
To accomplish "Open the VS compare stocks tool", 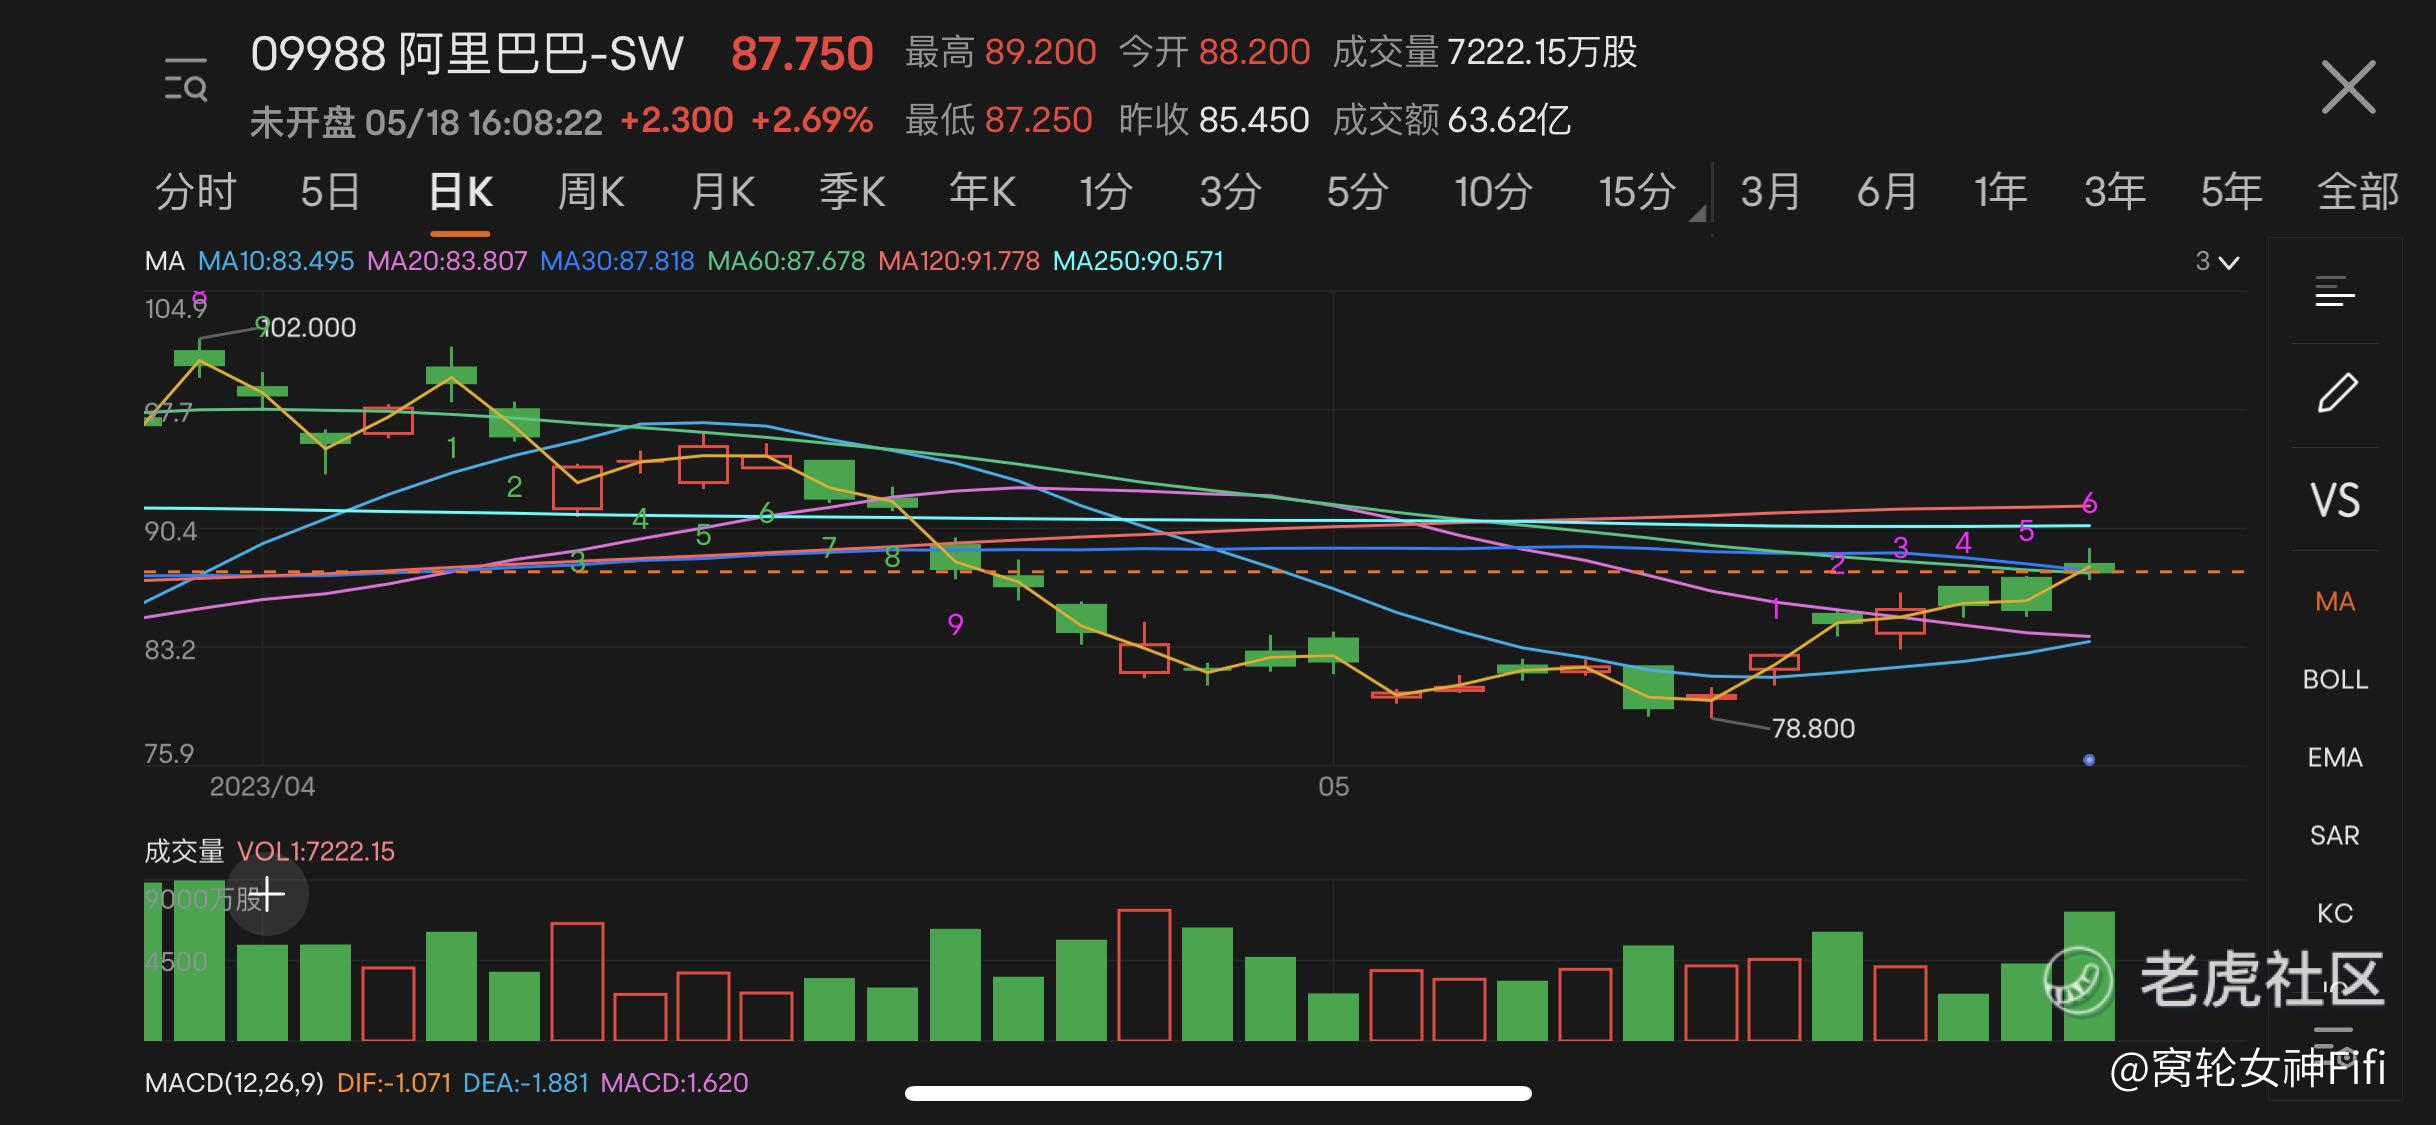I will click(x=2335, y=500).
